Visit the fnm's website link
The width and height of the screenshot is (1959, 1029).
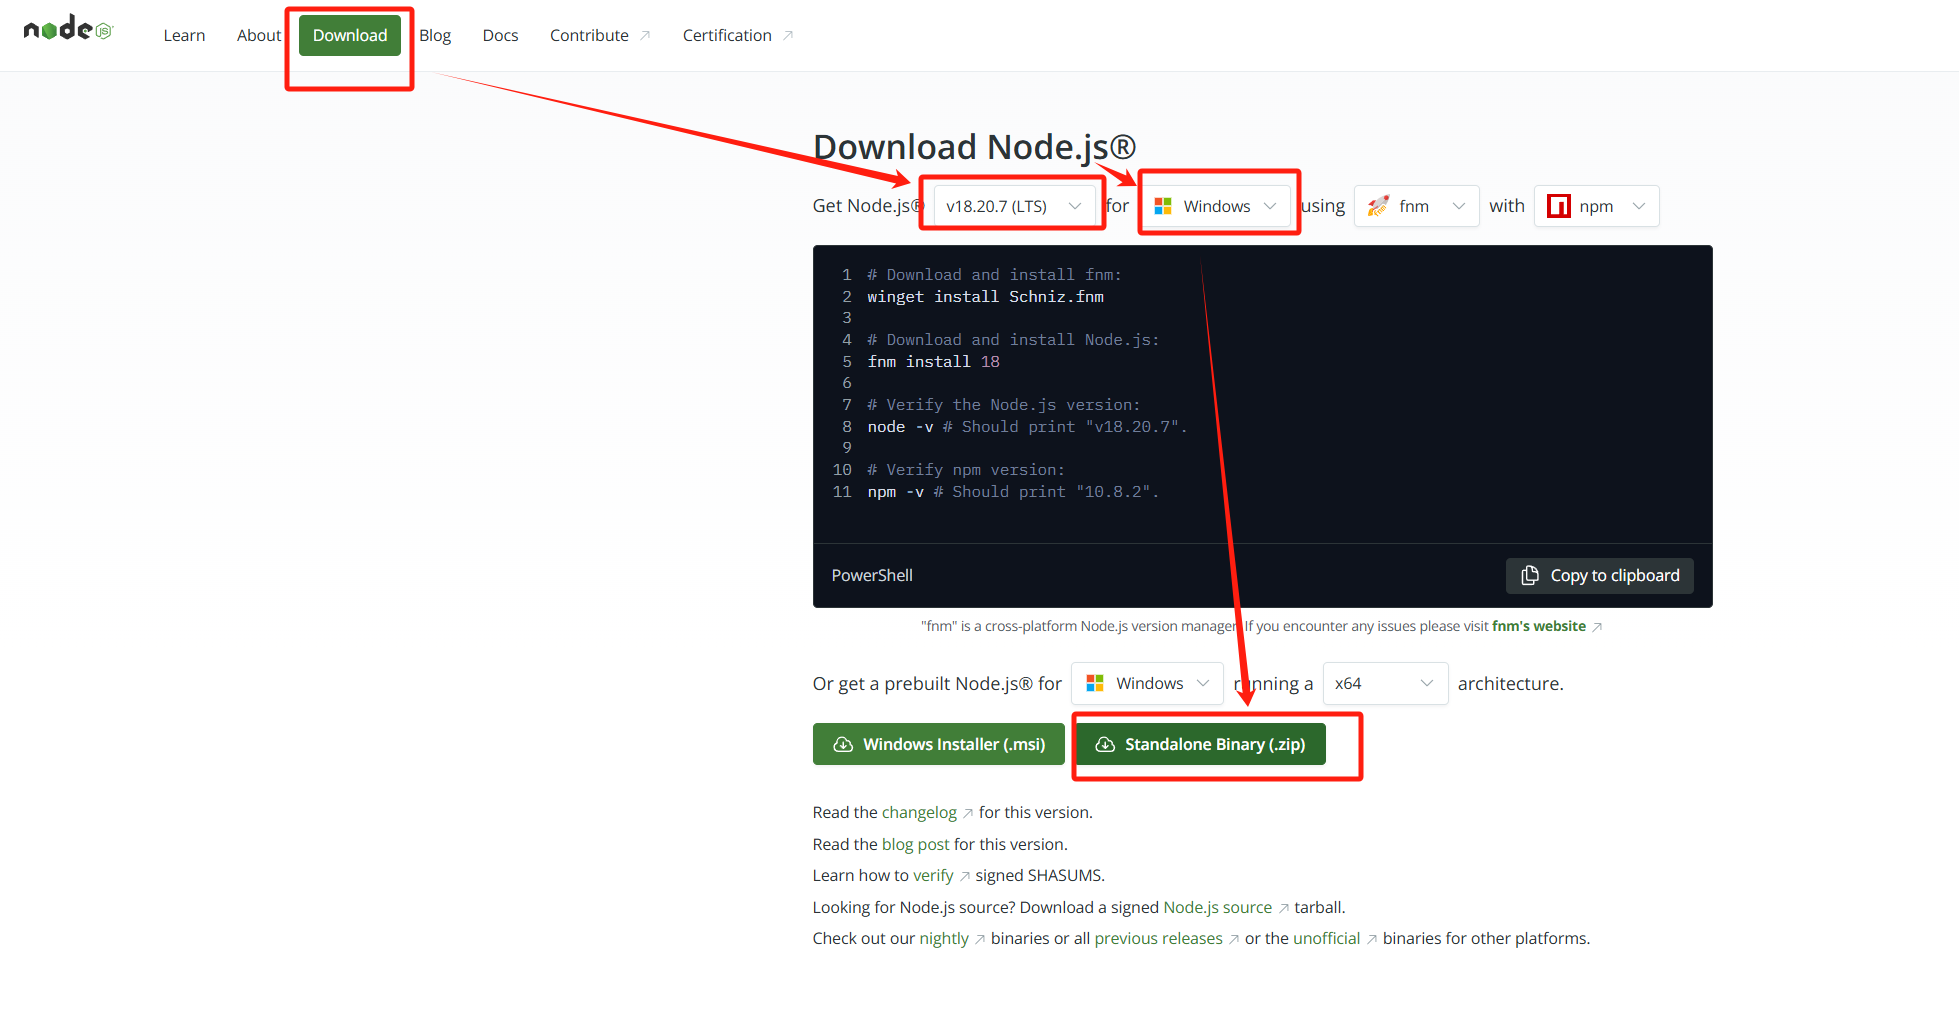[x=1539, y=625]
